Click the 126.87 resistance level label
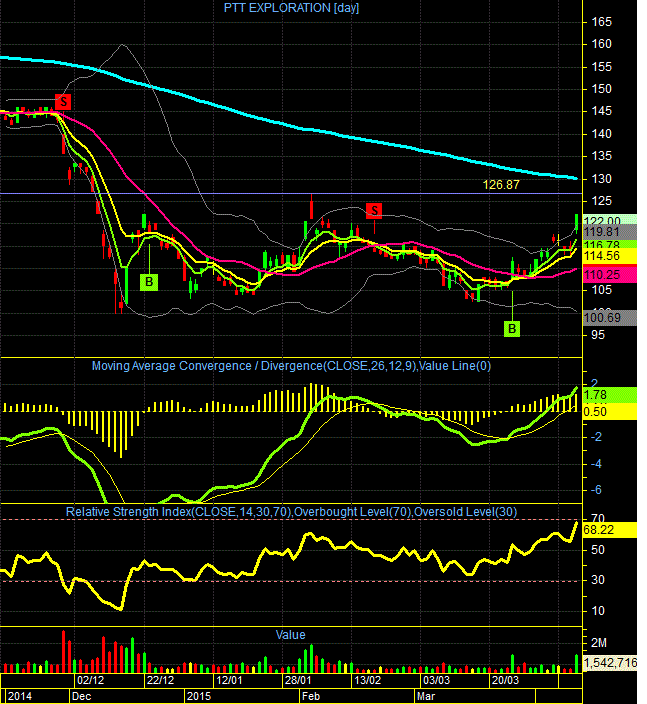This screenshot has height=704, width=647. (x=501, y=185)
